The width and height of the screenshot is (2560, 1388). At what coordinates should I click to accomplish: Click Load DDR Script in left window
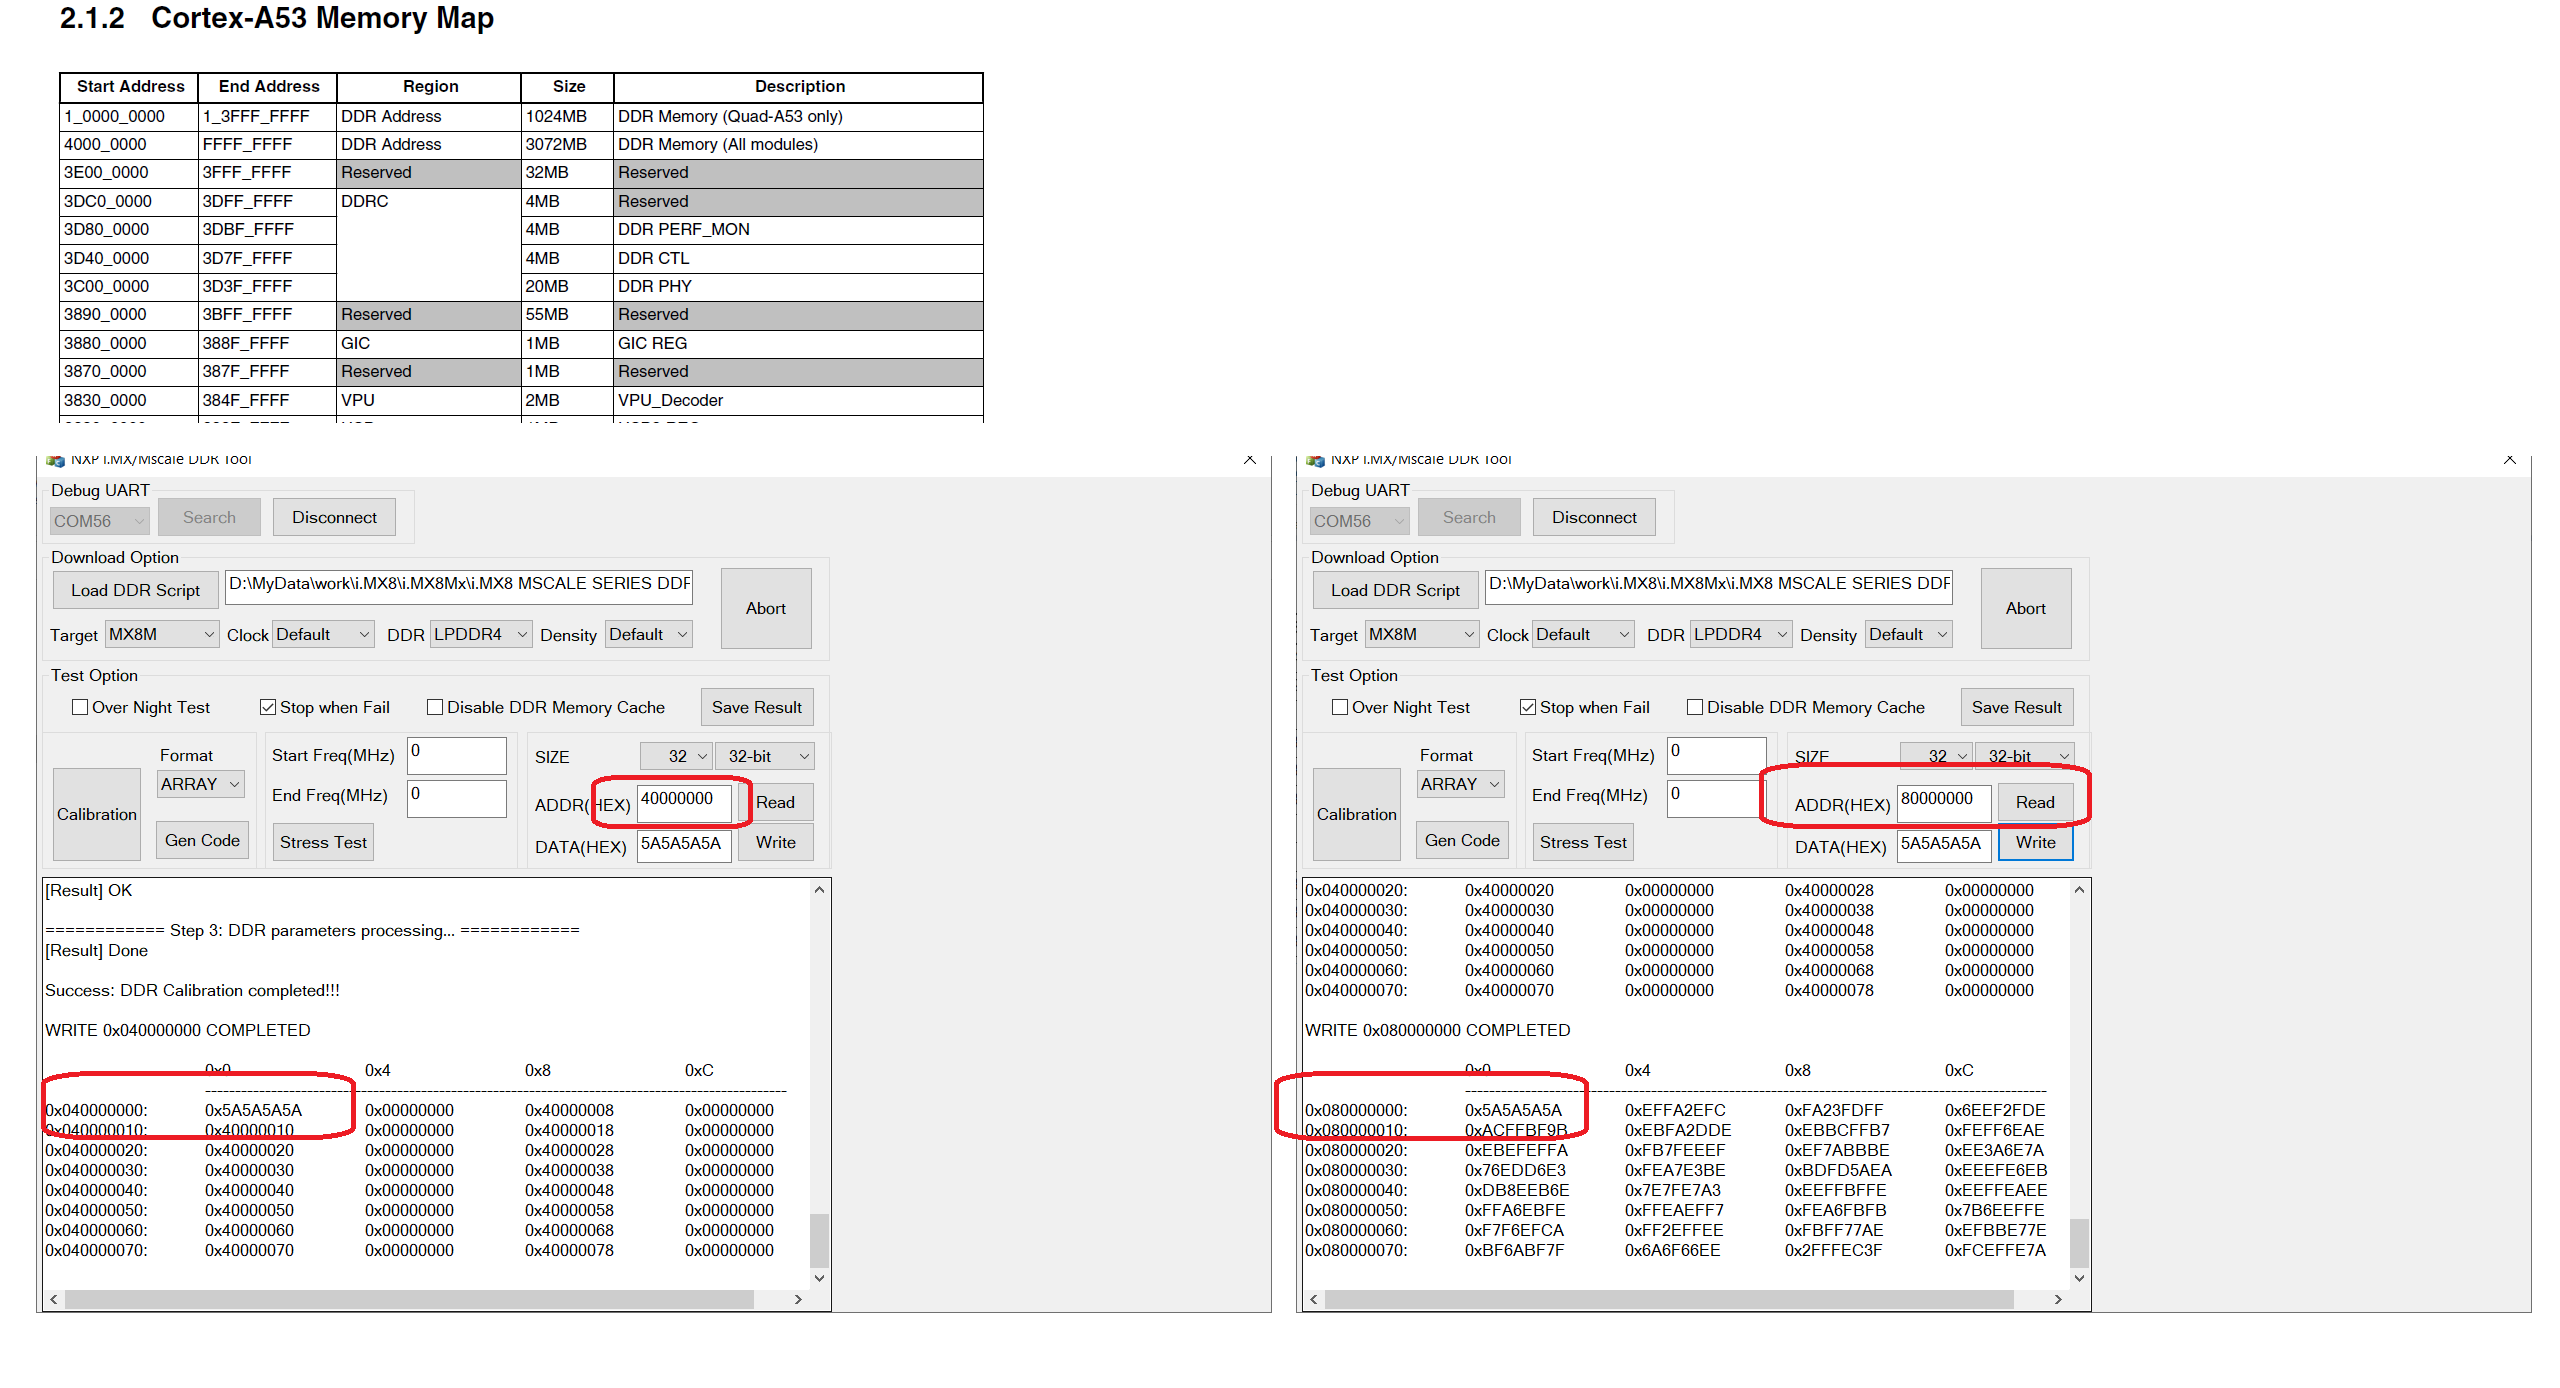click(x=135, y=590)
